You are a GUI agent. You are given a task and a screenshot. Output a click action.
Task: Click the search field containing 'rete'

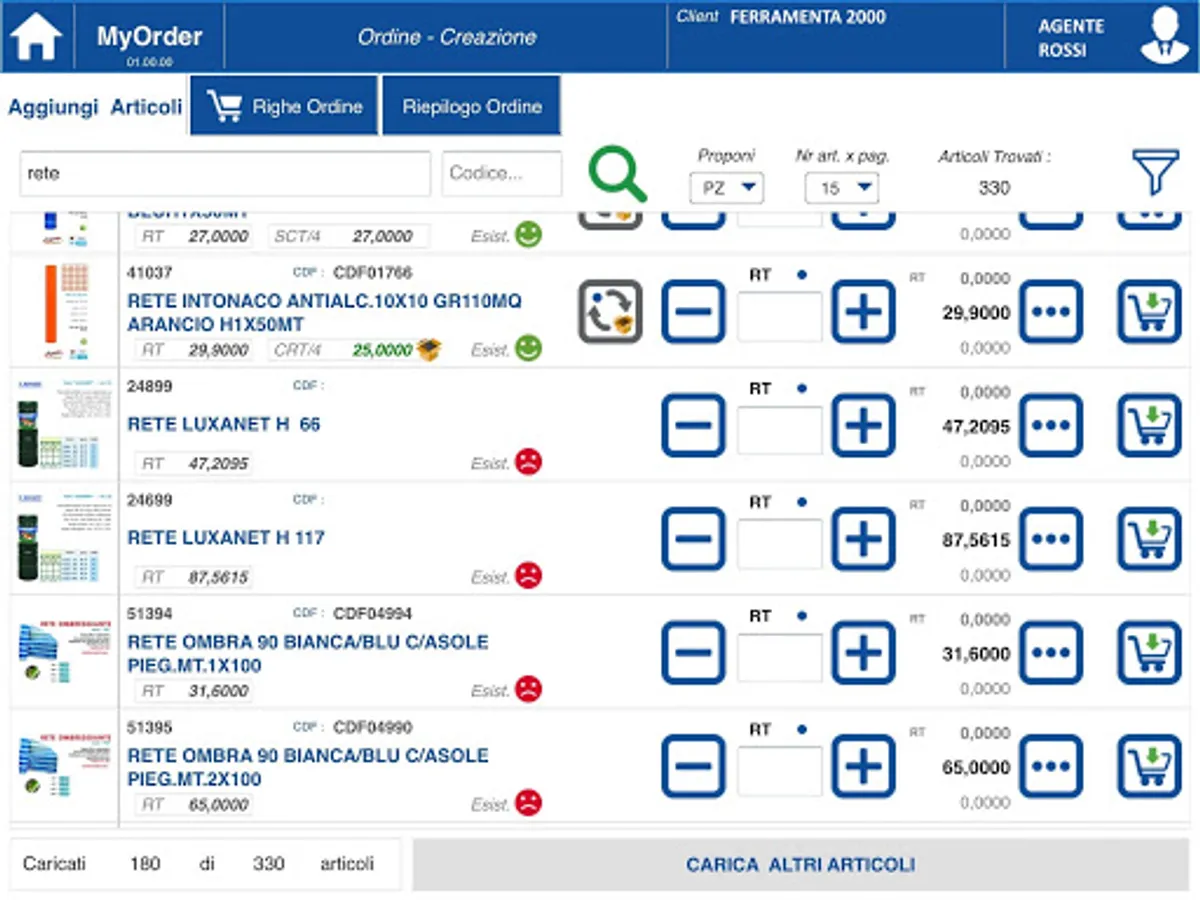[x=225, y=173]
